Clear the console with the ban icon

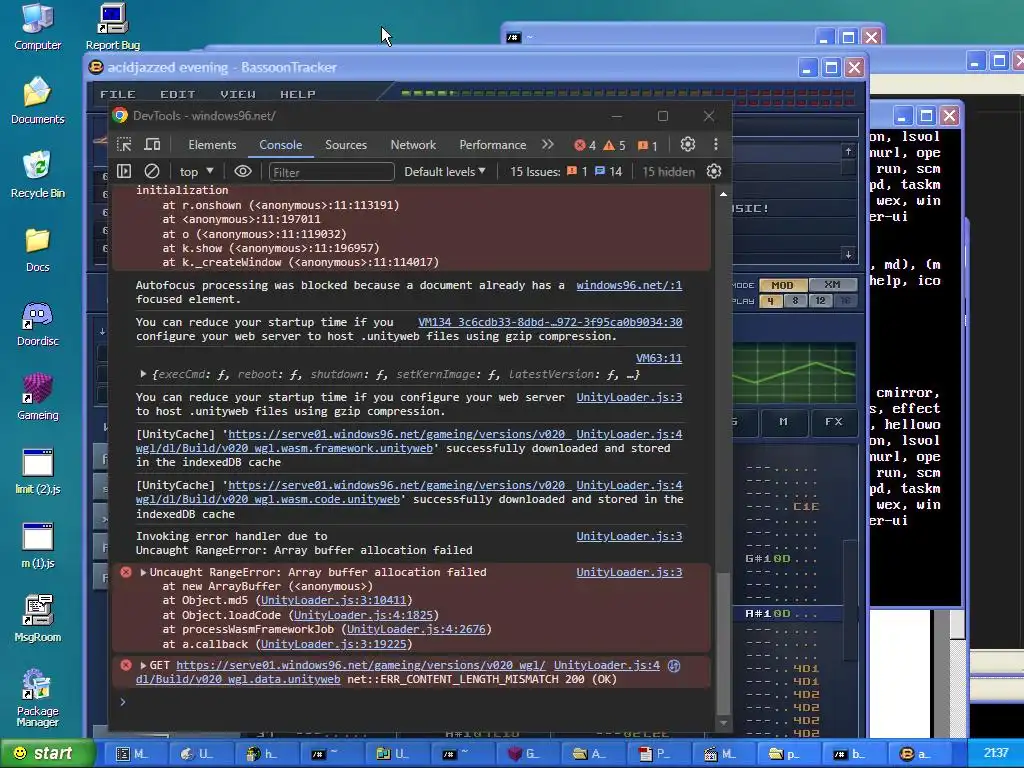click(152, 171)
